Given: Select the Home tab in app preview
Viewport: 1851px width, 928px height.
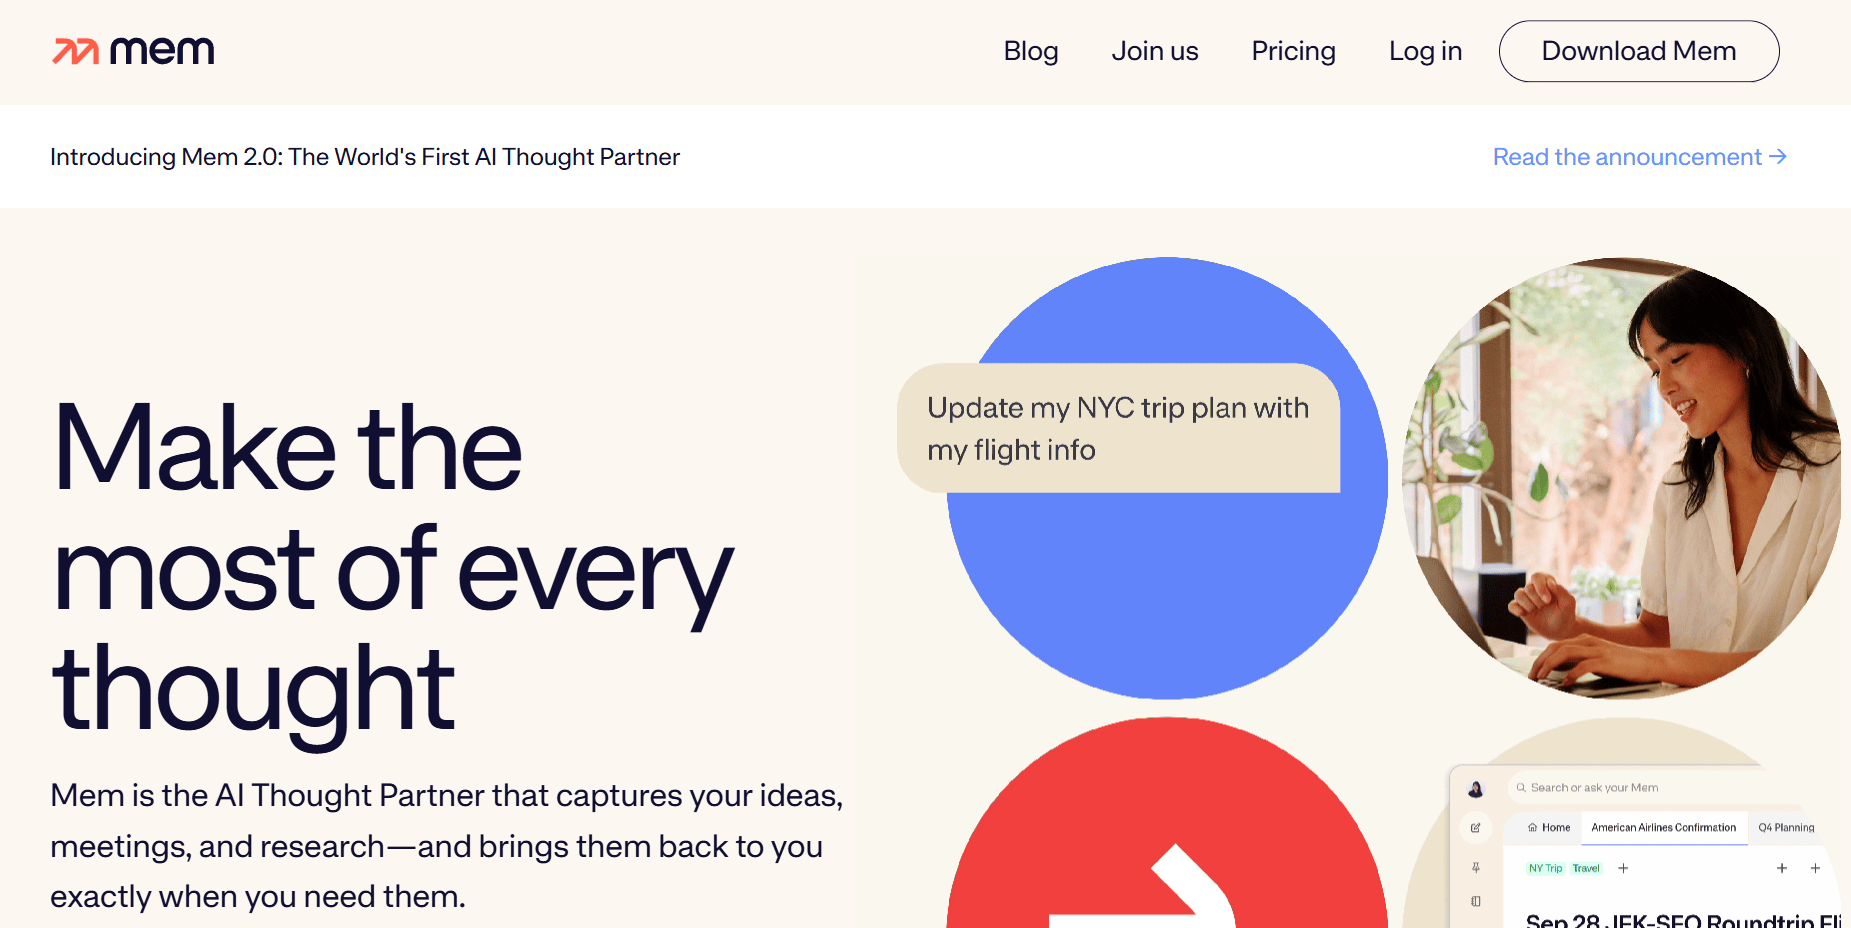Looking at the screenshot, I should click(1549, 828).
